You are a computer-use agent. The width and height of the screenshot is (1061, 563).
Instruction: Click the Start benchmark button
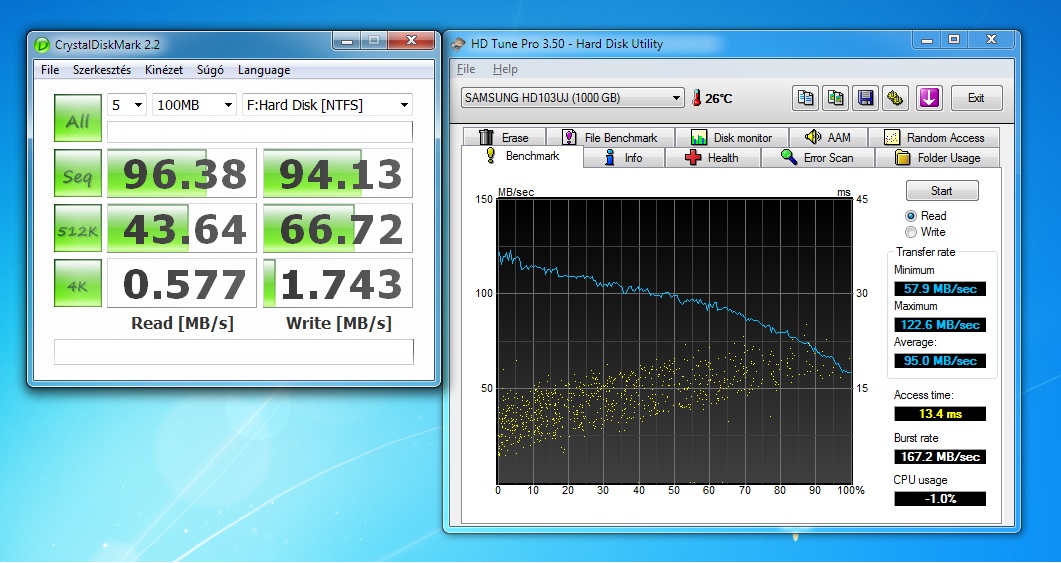tap(942, 191)
